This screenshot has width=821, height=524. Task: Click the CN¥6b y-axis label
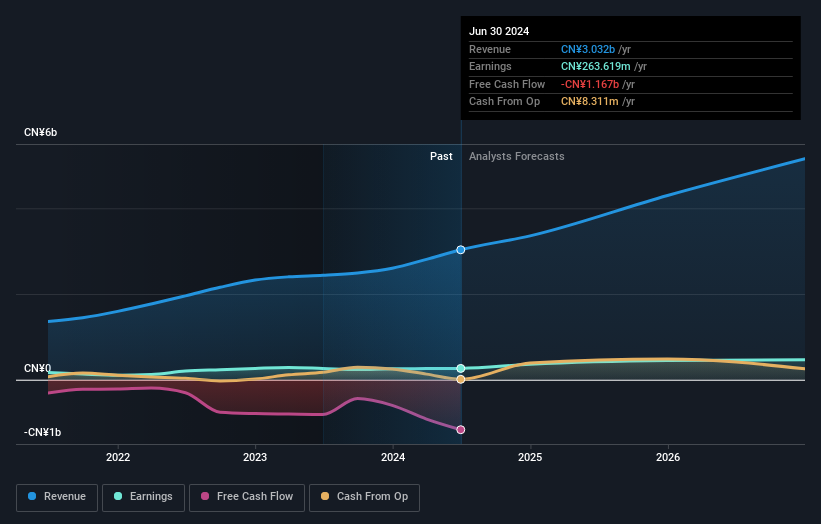40,132
